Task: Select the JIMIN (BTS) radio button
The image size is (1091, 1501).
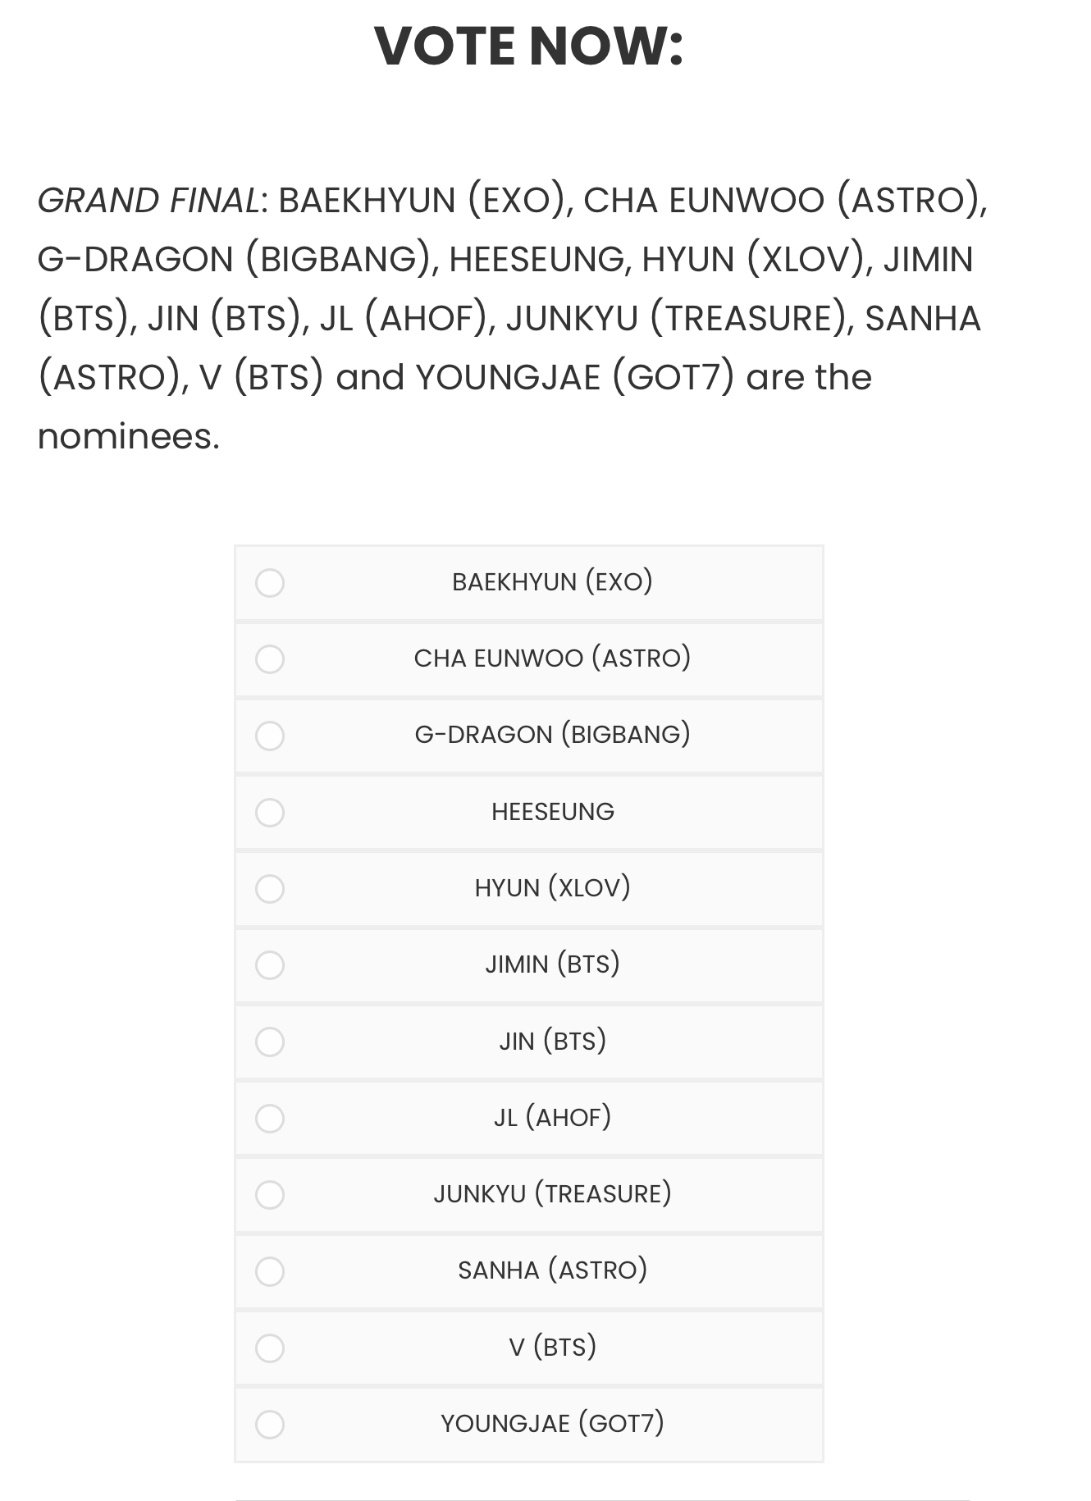Action: (270, 965)
